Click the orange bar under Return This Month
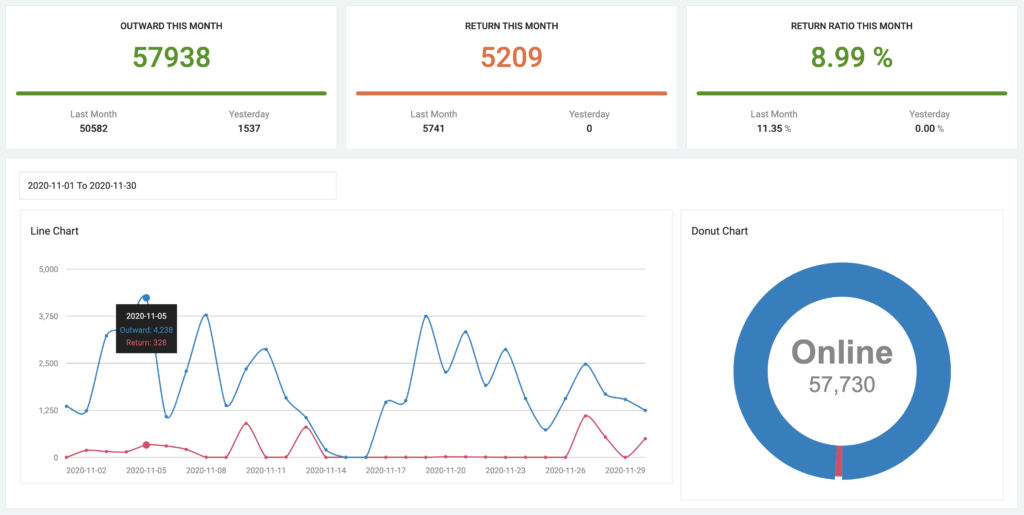1024x515 pixels. (x=511, y=93)
